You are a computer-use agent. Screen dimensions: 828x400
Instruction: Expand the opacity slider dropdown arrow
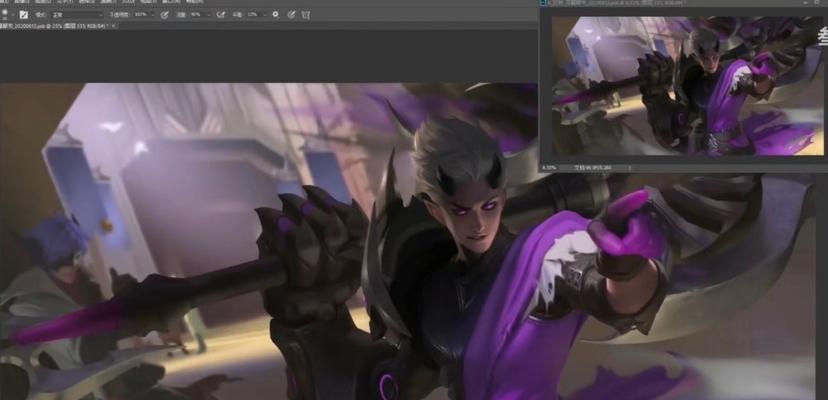[x=153, y=15]
